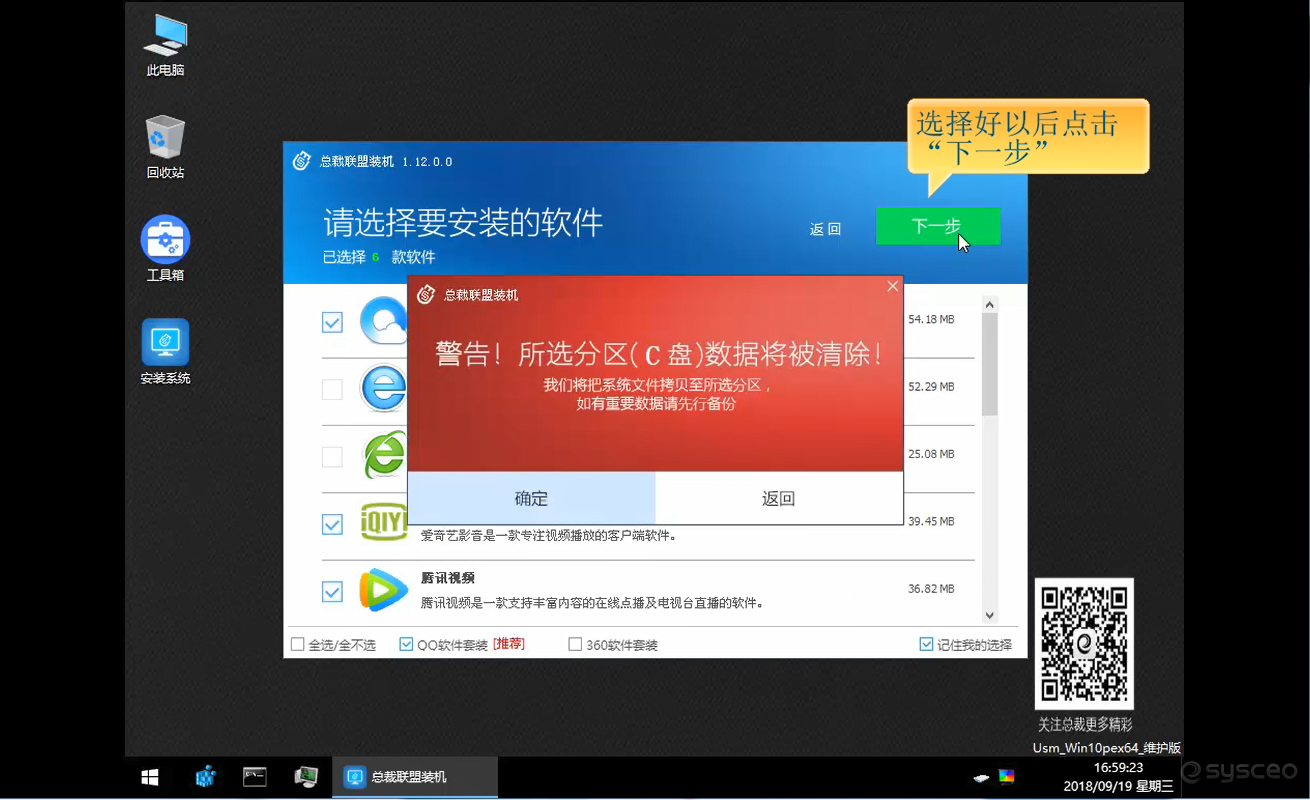Click the 54.18 MB size text
The width and height of the screenshot is (1310, 800).
pyautogui.click(x=931, y=319)
